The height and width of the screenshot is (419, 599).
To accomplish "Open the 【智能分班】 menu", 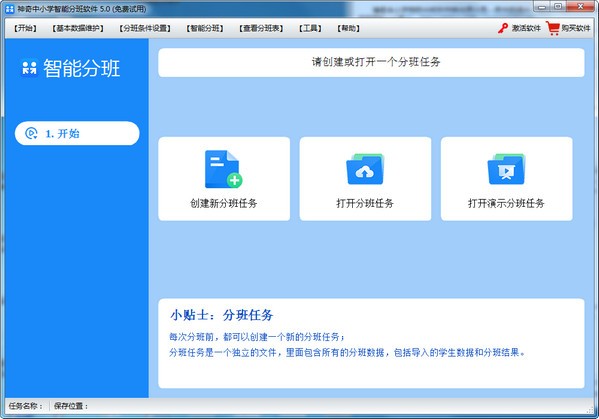I will pyautogui.click(x=205, y=28).
